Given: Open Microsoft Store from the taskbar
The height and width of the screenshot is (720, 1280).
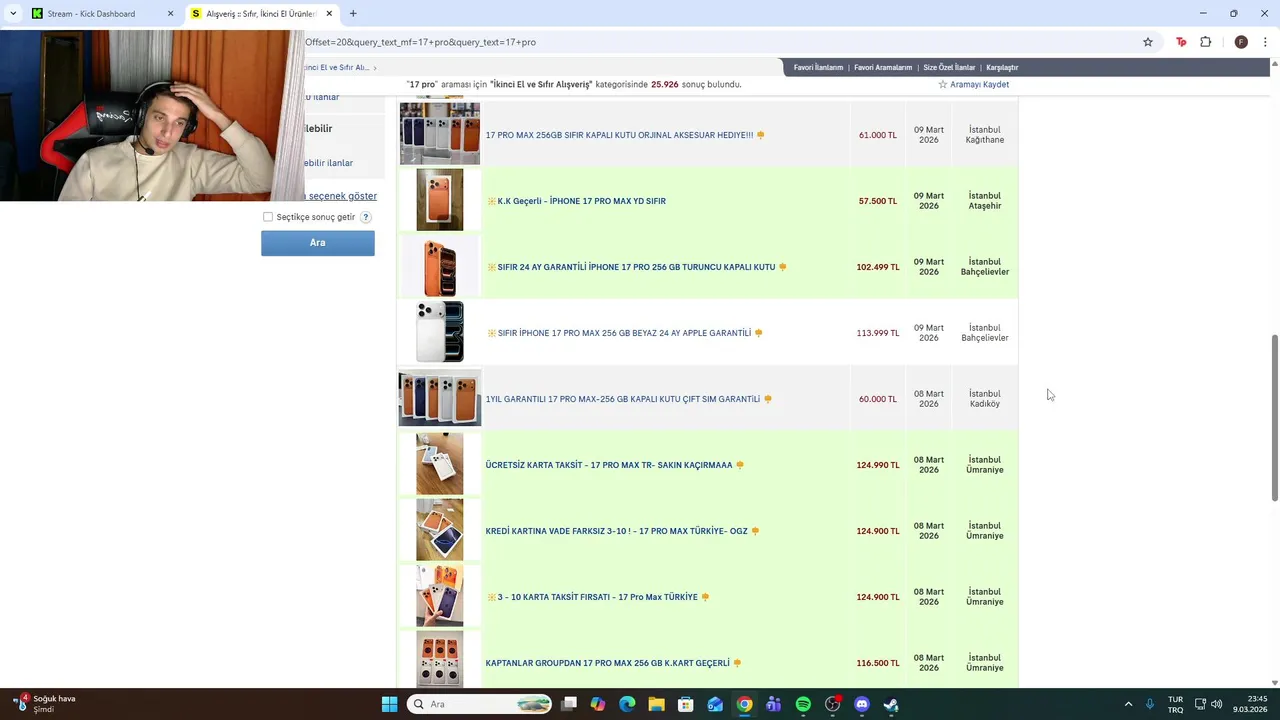Looking at the screenshot, I should 686,704.
